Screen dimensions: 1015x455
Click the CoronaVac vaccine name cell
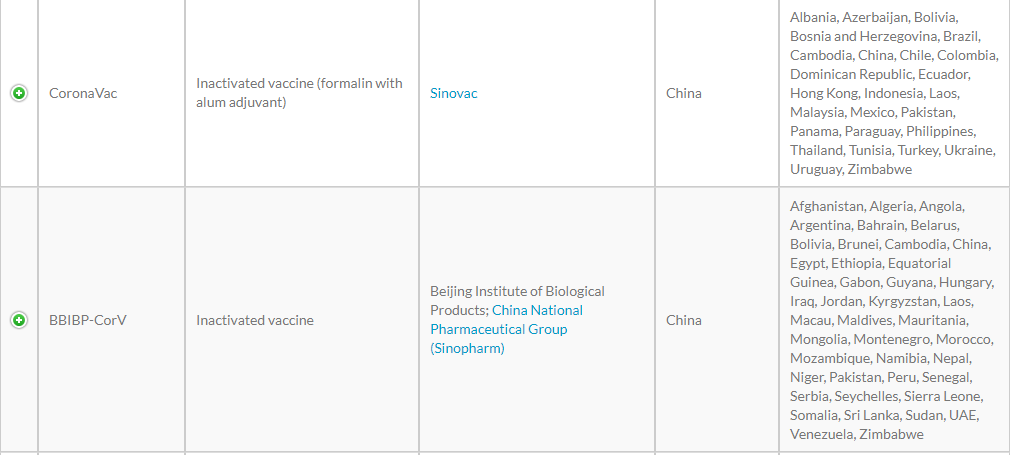pos(83,93)
